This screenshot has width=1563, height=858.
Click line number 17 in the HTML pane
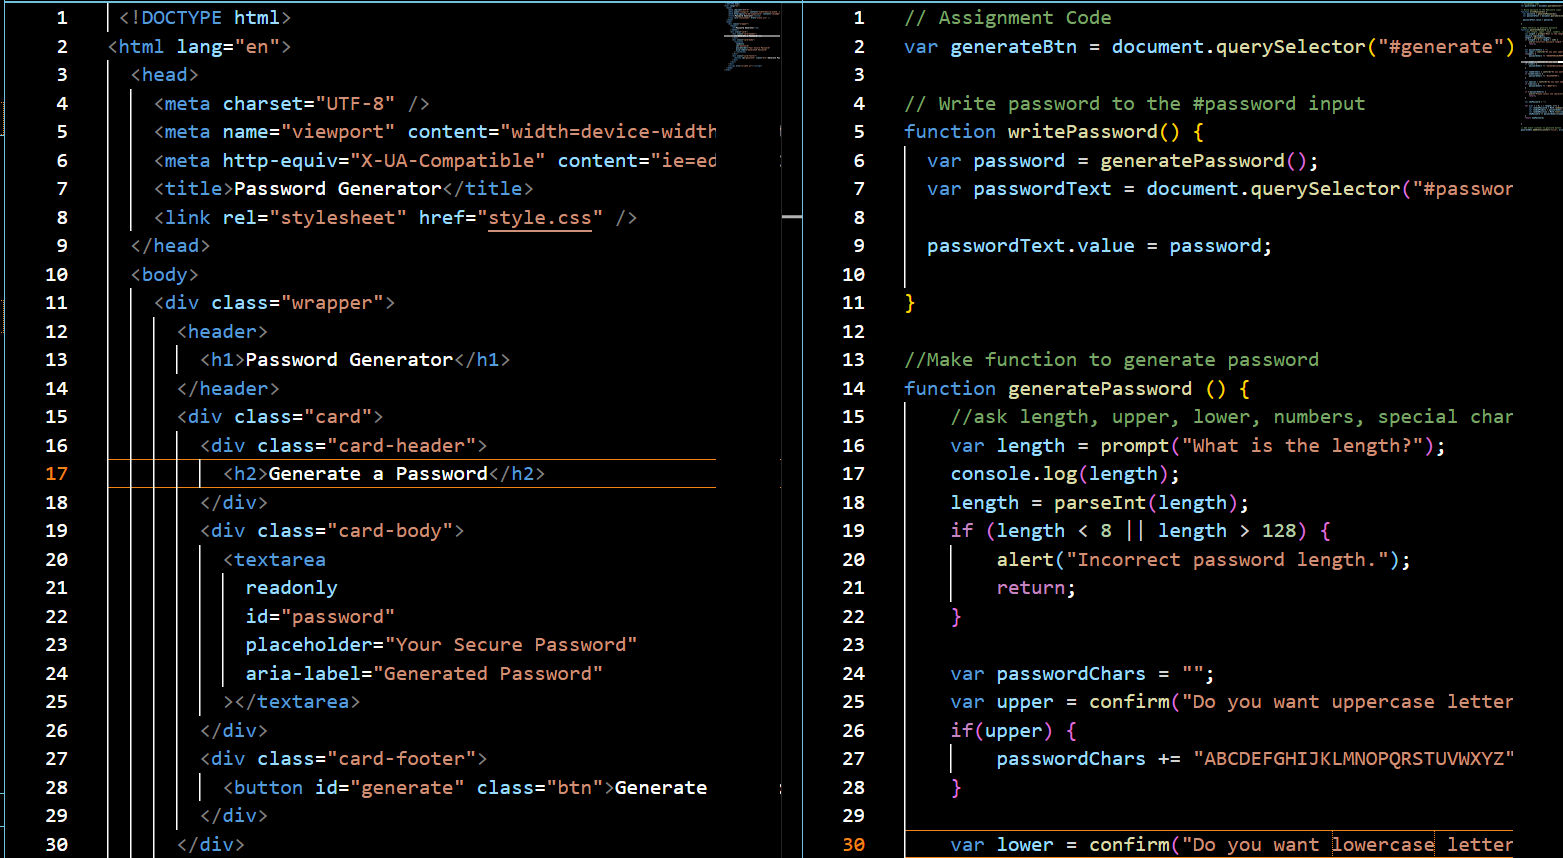coord(56,473)
